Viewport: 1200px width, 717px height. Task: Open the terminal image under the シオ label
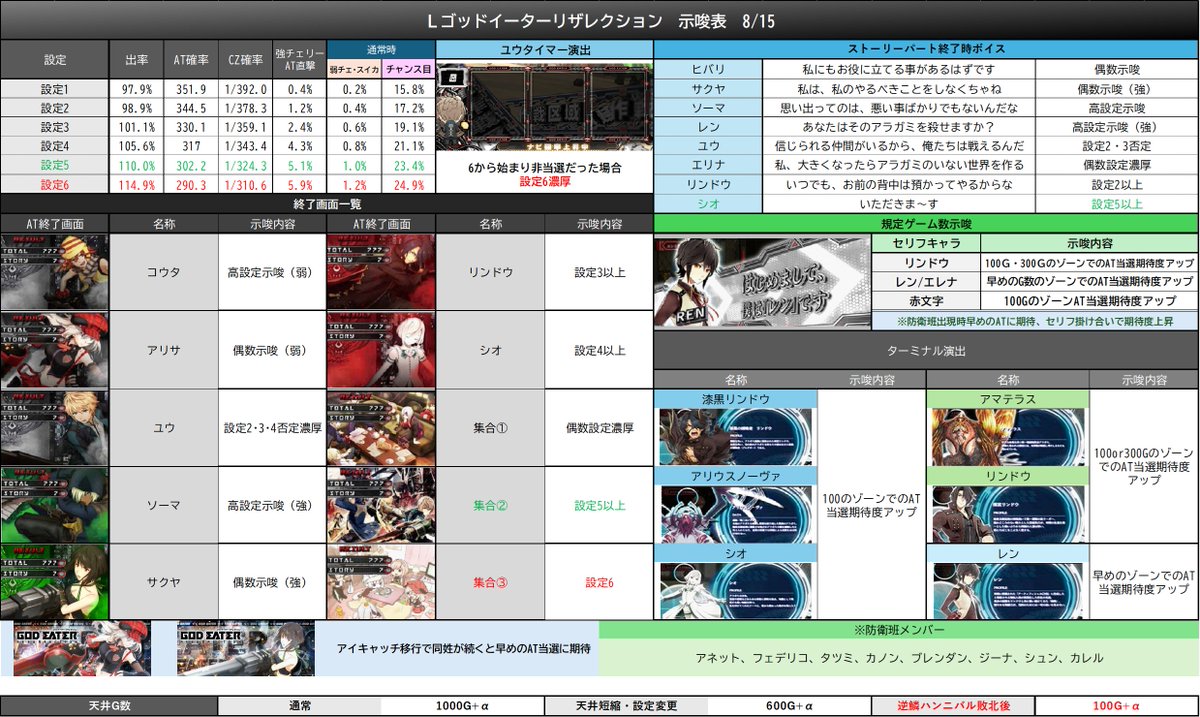point(736,592)
